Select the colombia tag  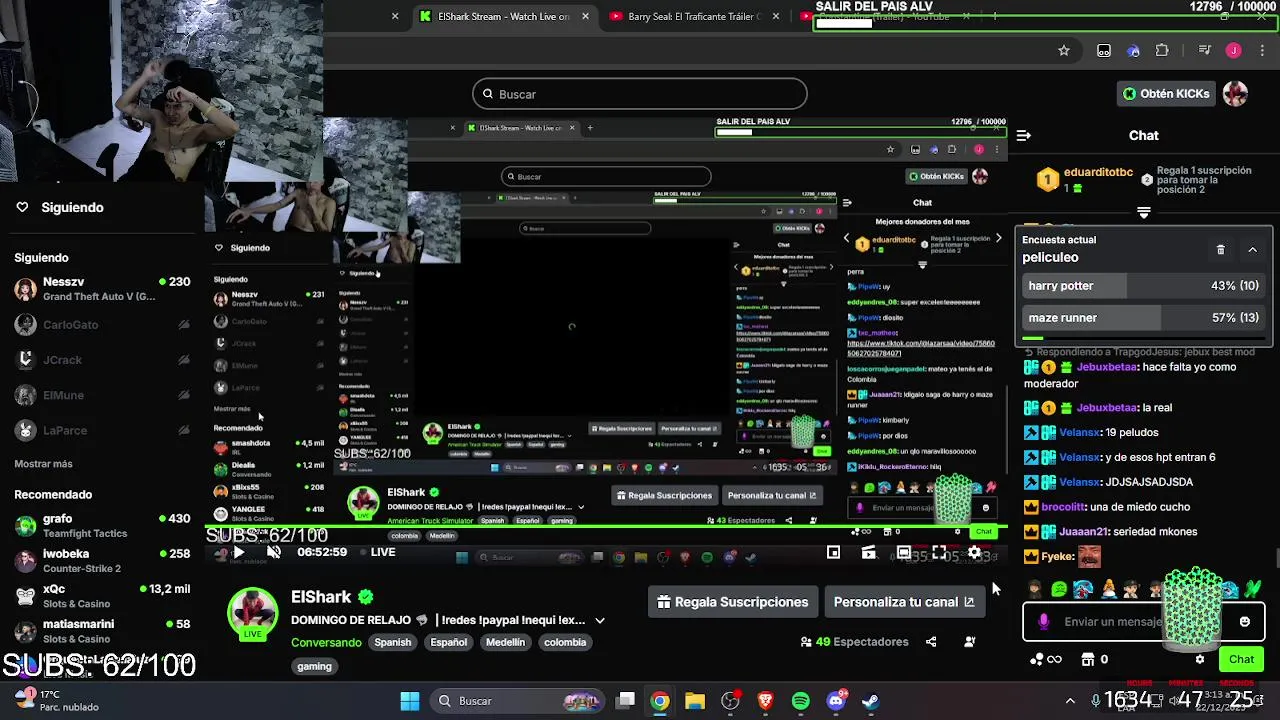point(565,642)
